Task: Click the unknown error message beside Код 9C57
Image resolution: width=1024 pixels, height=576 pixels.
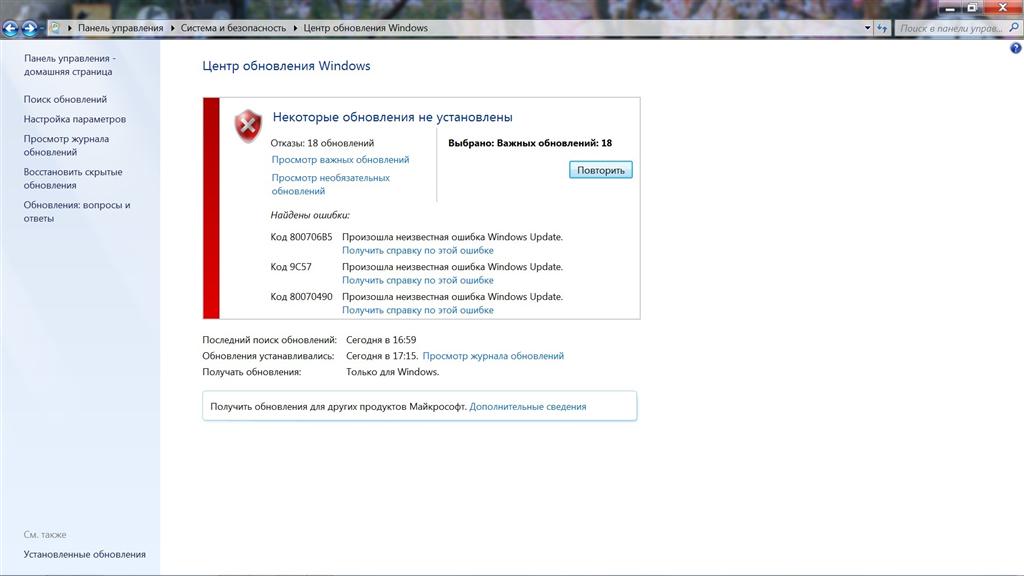Action: tap(453, 266)
